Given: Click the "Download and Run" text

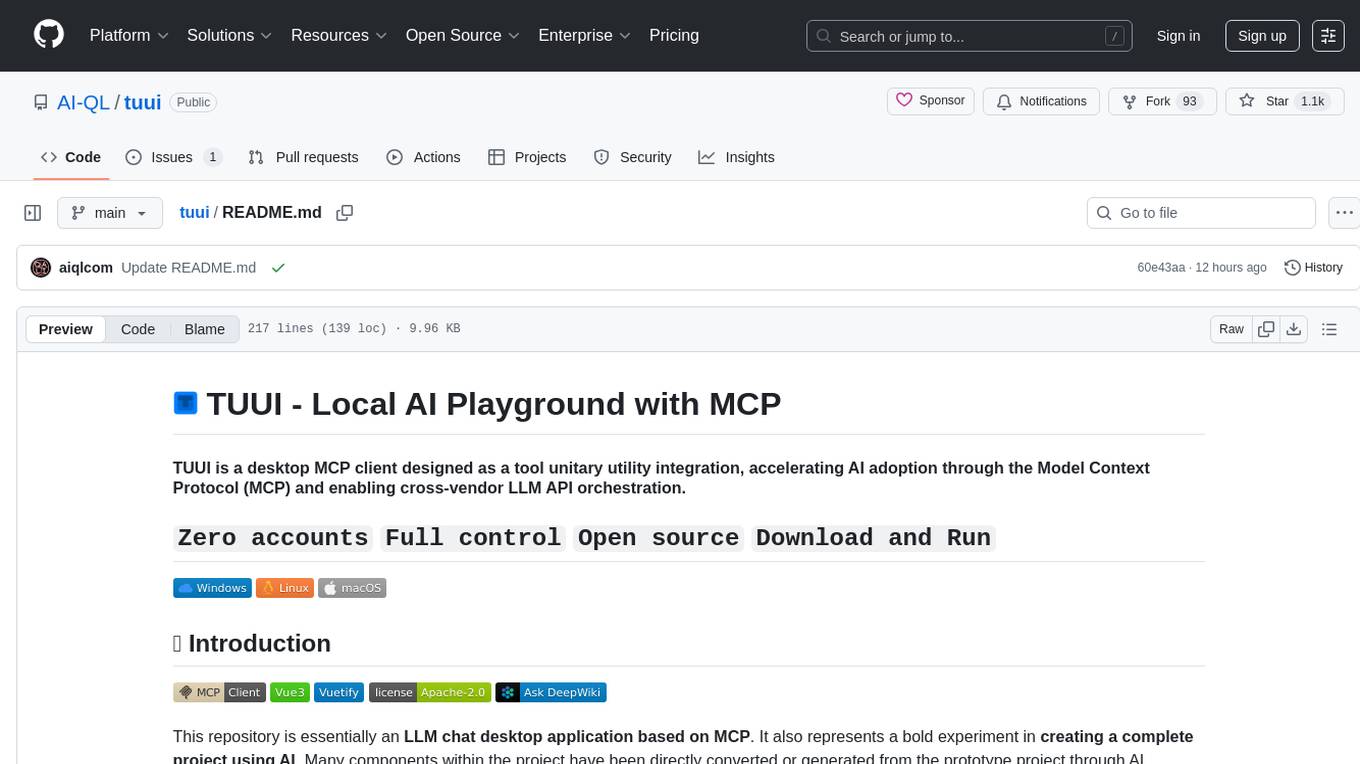Looking at the screenshot, I should [873, 538].
